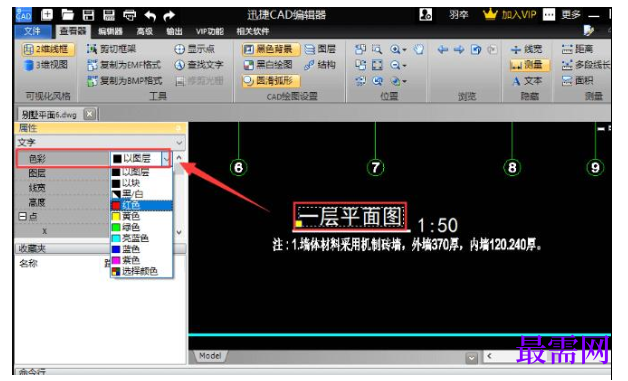Open 选择颜色 custom color option

[142, 271]
